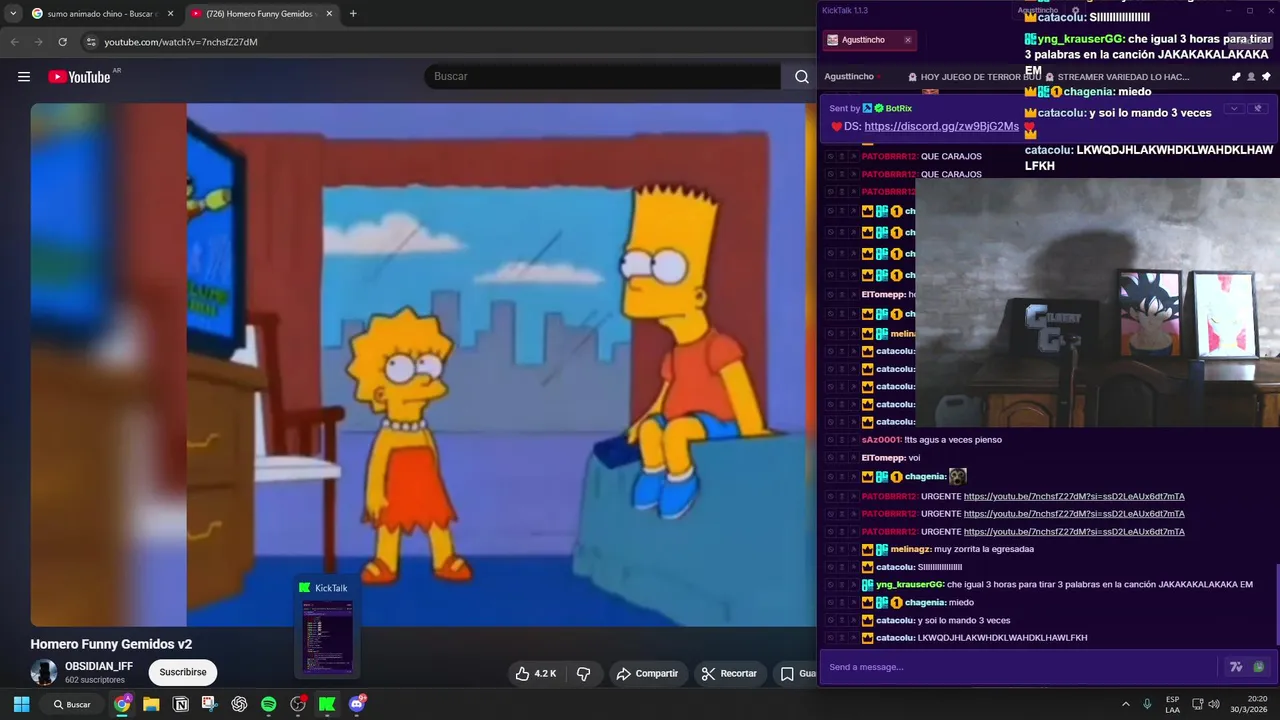Open KickTalk moderator sword icon in header
The width and height of the screenshot is (1280, 720).
click(1236, 77)
